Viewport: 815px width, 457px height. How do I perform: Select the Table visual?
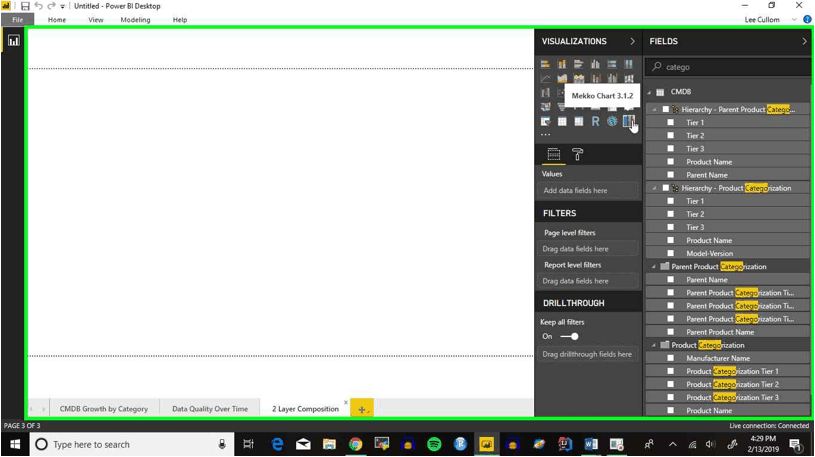click(x=562, y=122)
